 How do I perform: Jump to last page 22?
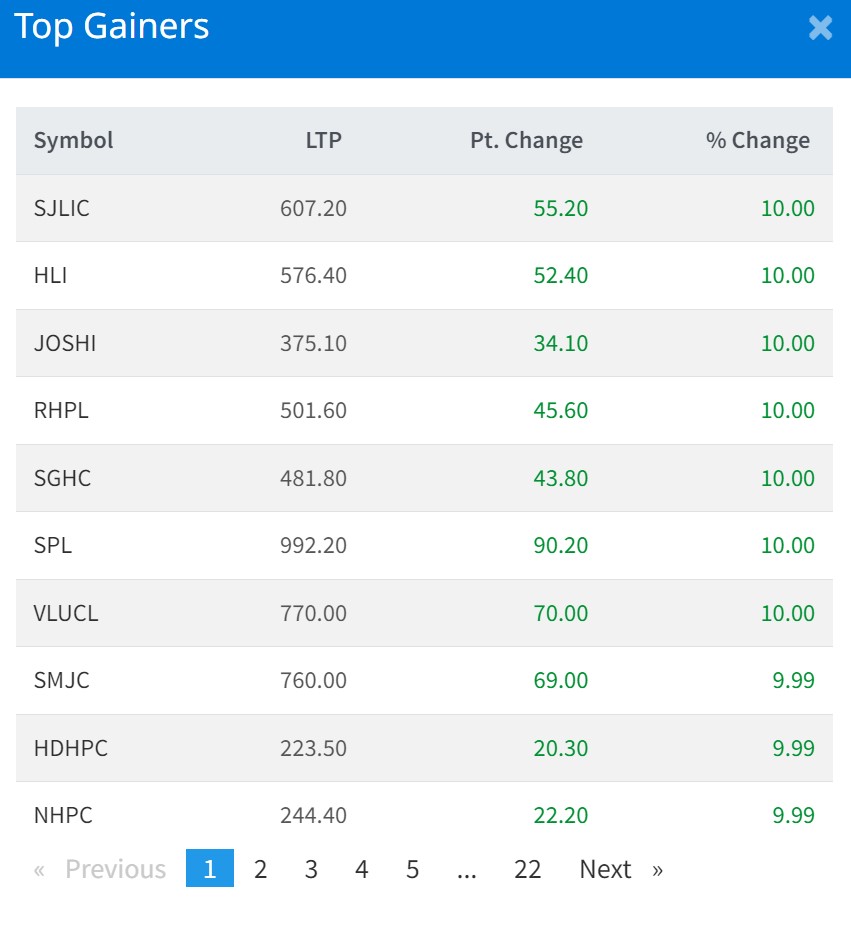coord(527,869)
